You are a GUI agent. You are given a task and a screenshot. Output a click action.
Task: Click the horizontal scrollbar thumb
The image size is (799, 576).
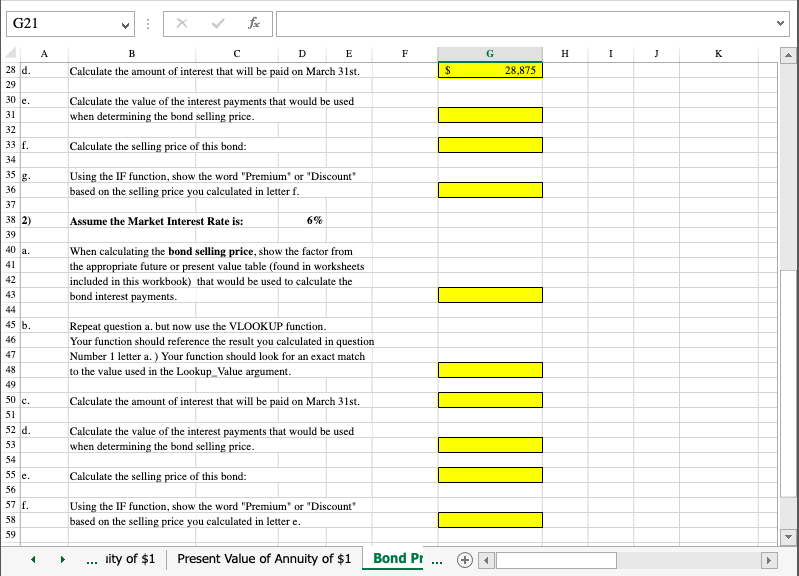[x=556, y=560]
